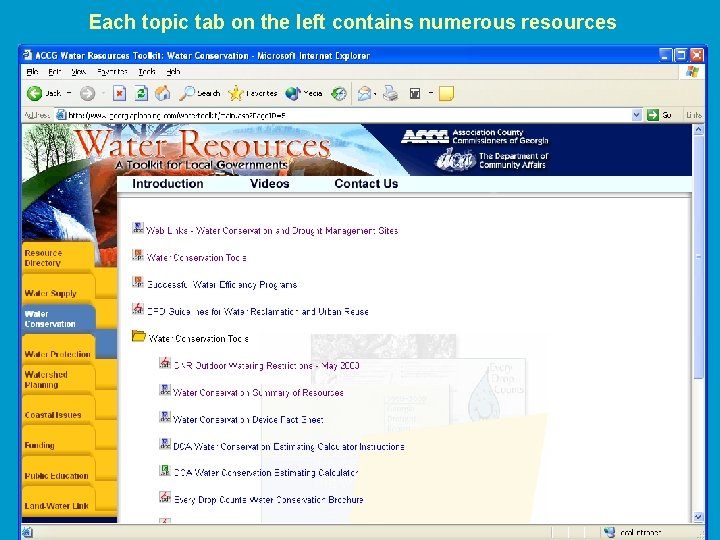Click the scroll up arrow of page scrollbar

point(698,130)
